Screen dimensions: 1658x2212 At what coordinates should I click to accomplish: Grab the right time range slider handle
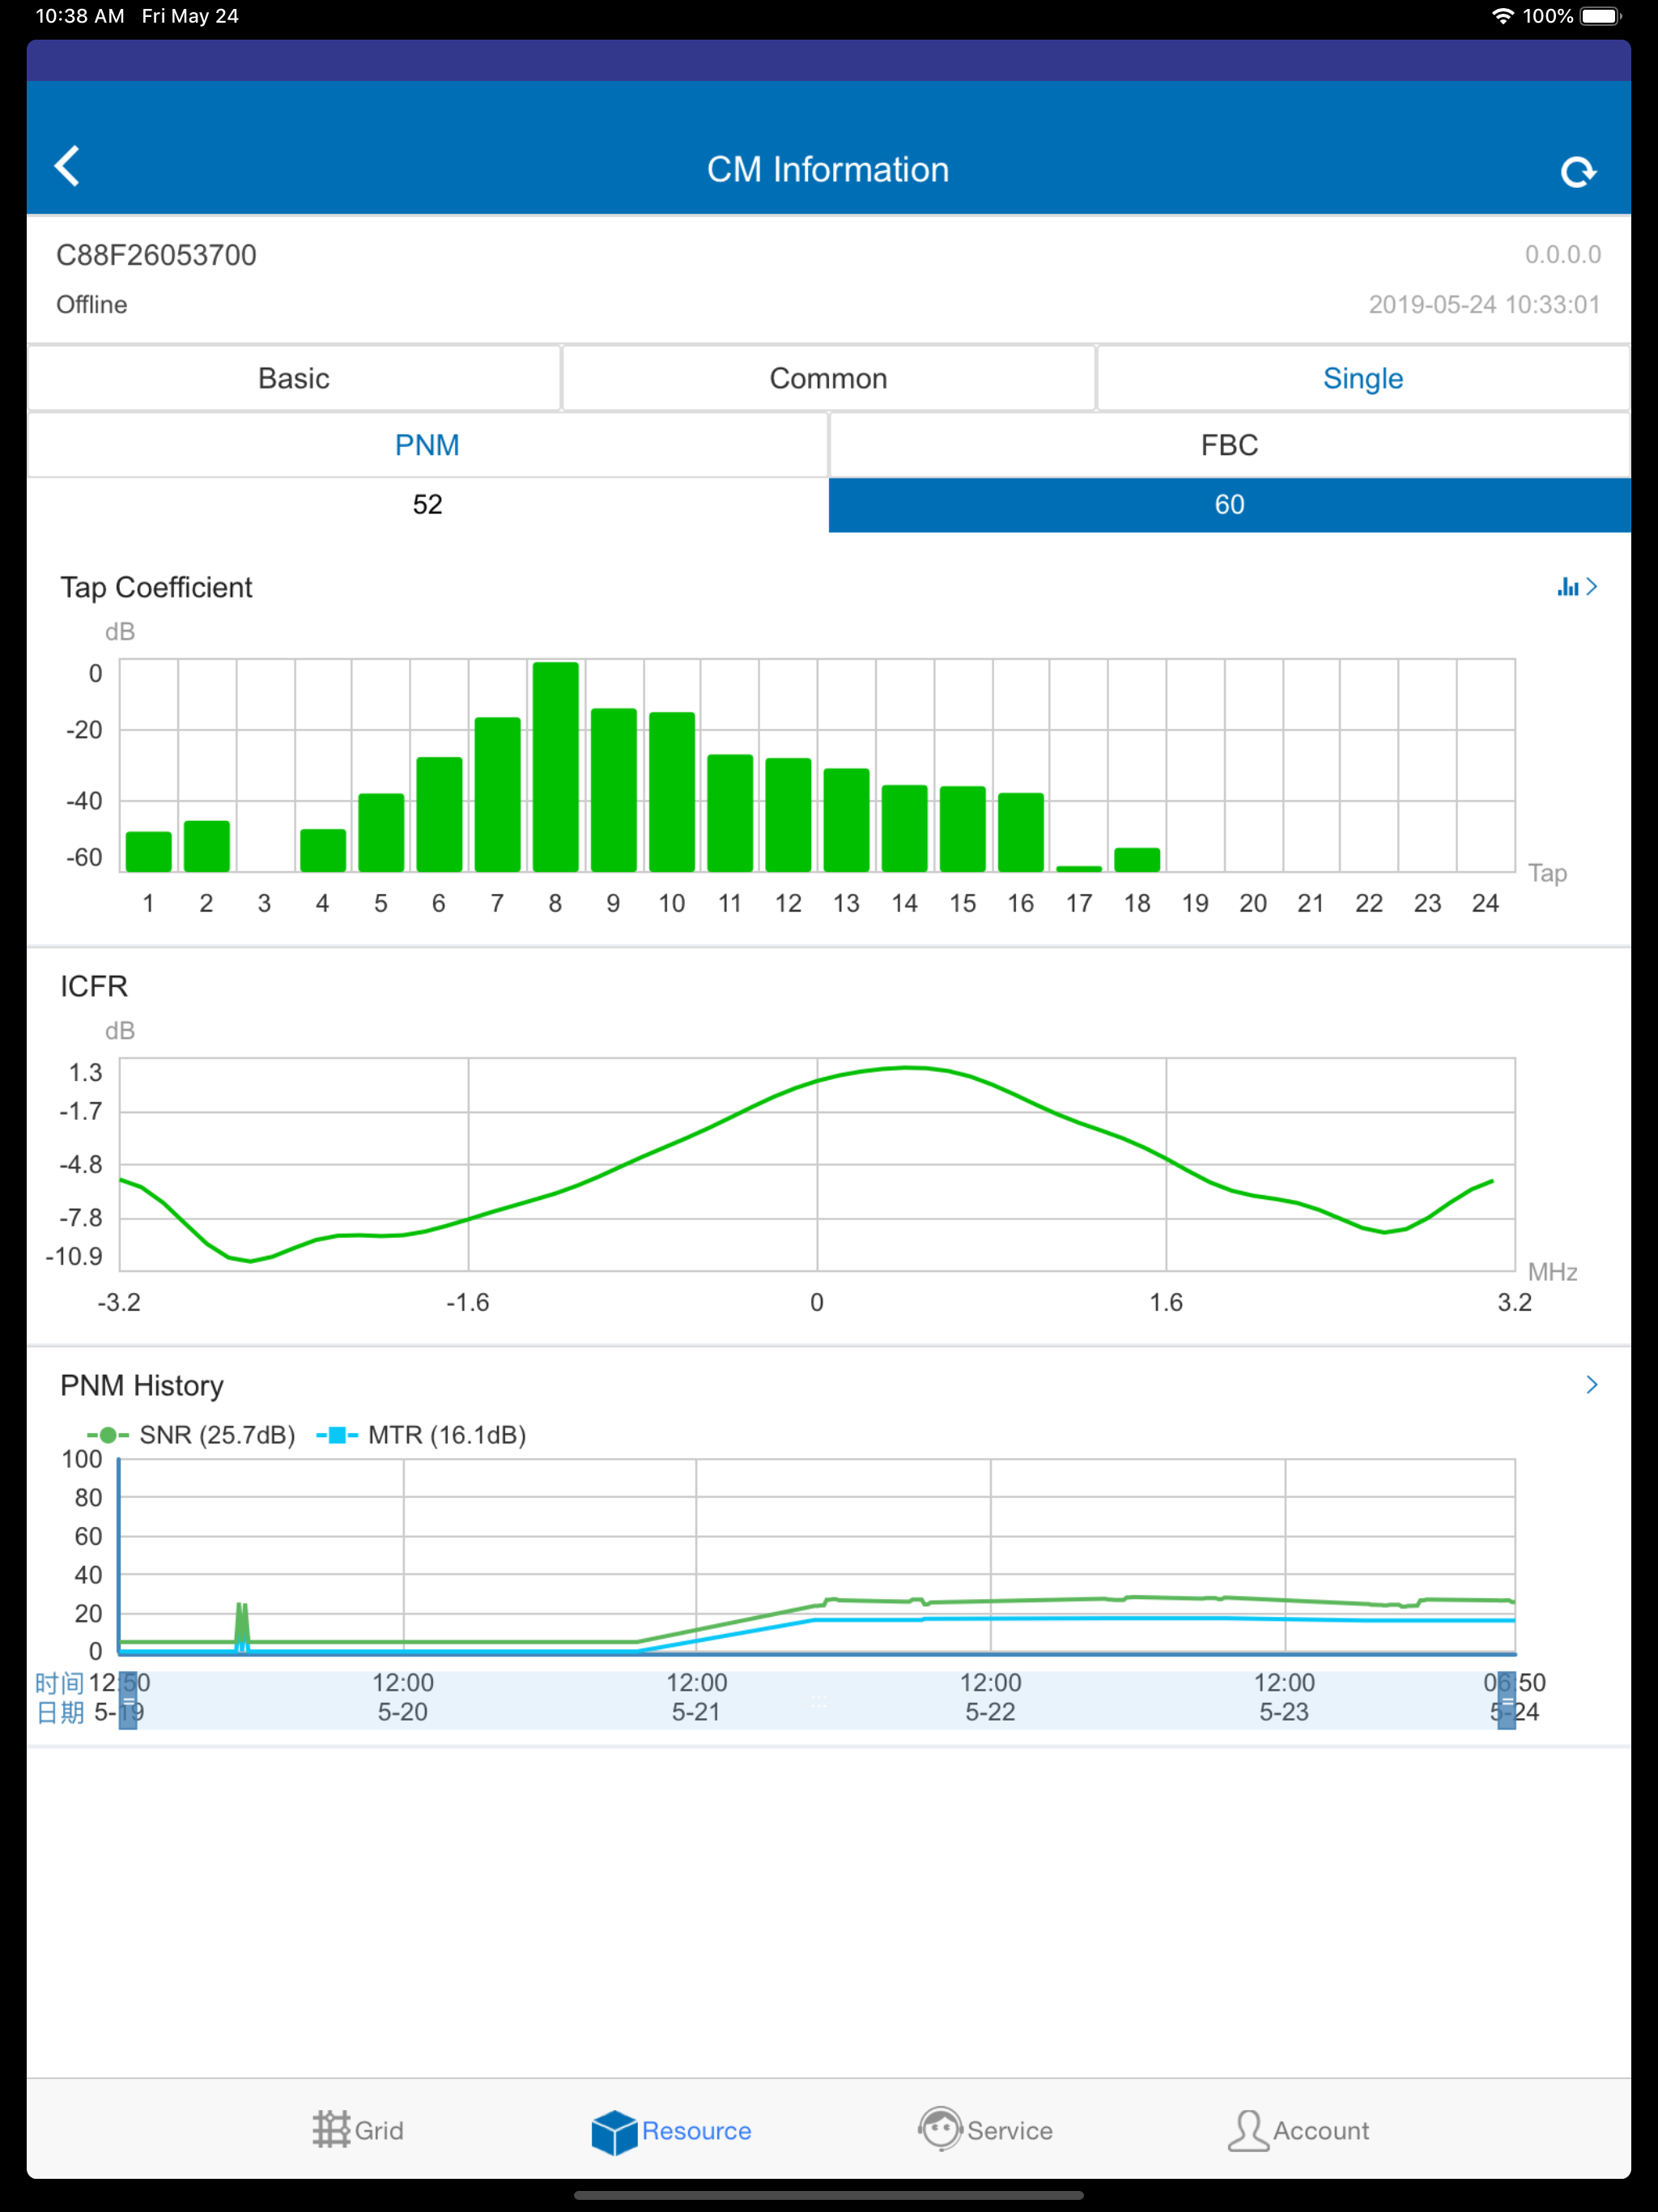(x=1506, y=1700)
